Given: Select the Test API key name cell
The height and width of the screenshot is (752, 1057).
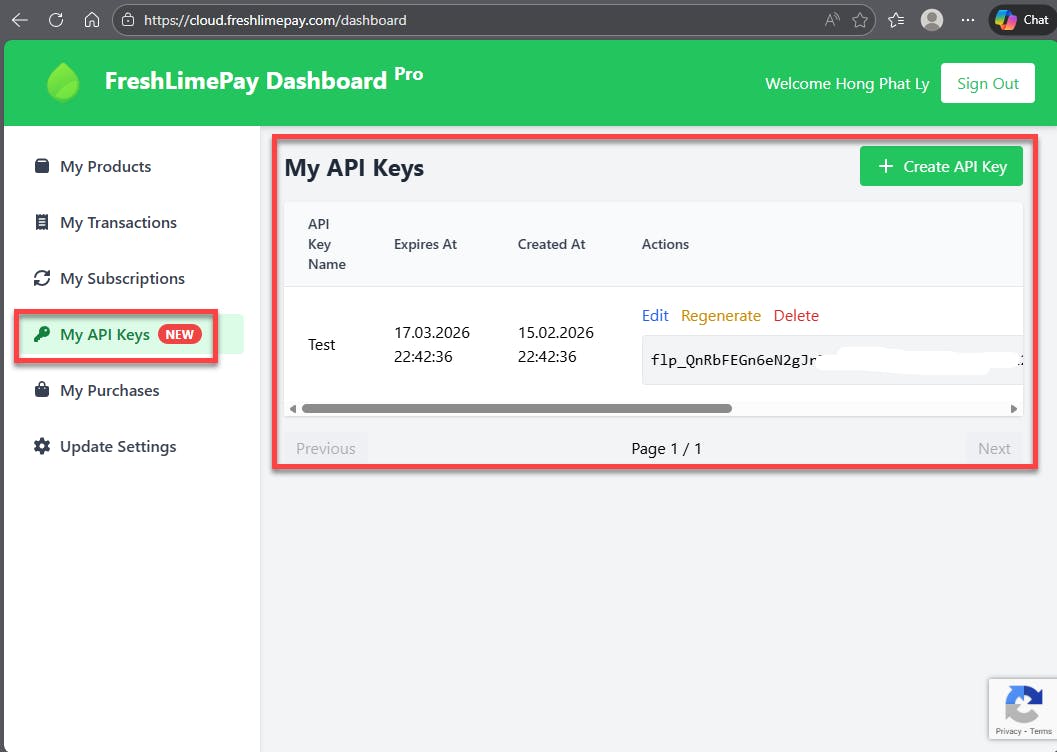Looking at the screenshot, I should tap(322, 344).
